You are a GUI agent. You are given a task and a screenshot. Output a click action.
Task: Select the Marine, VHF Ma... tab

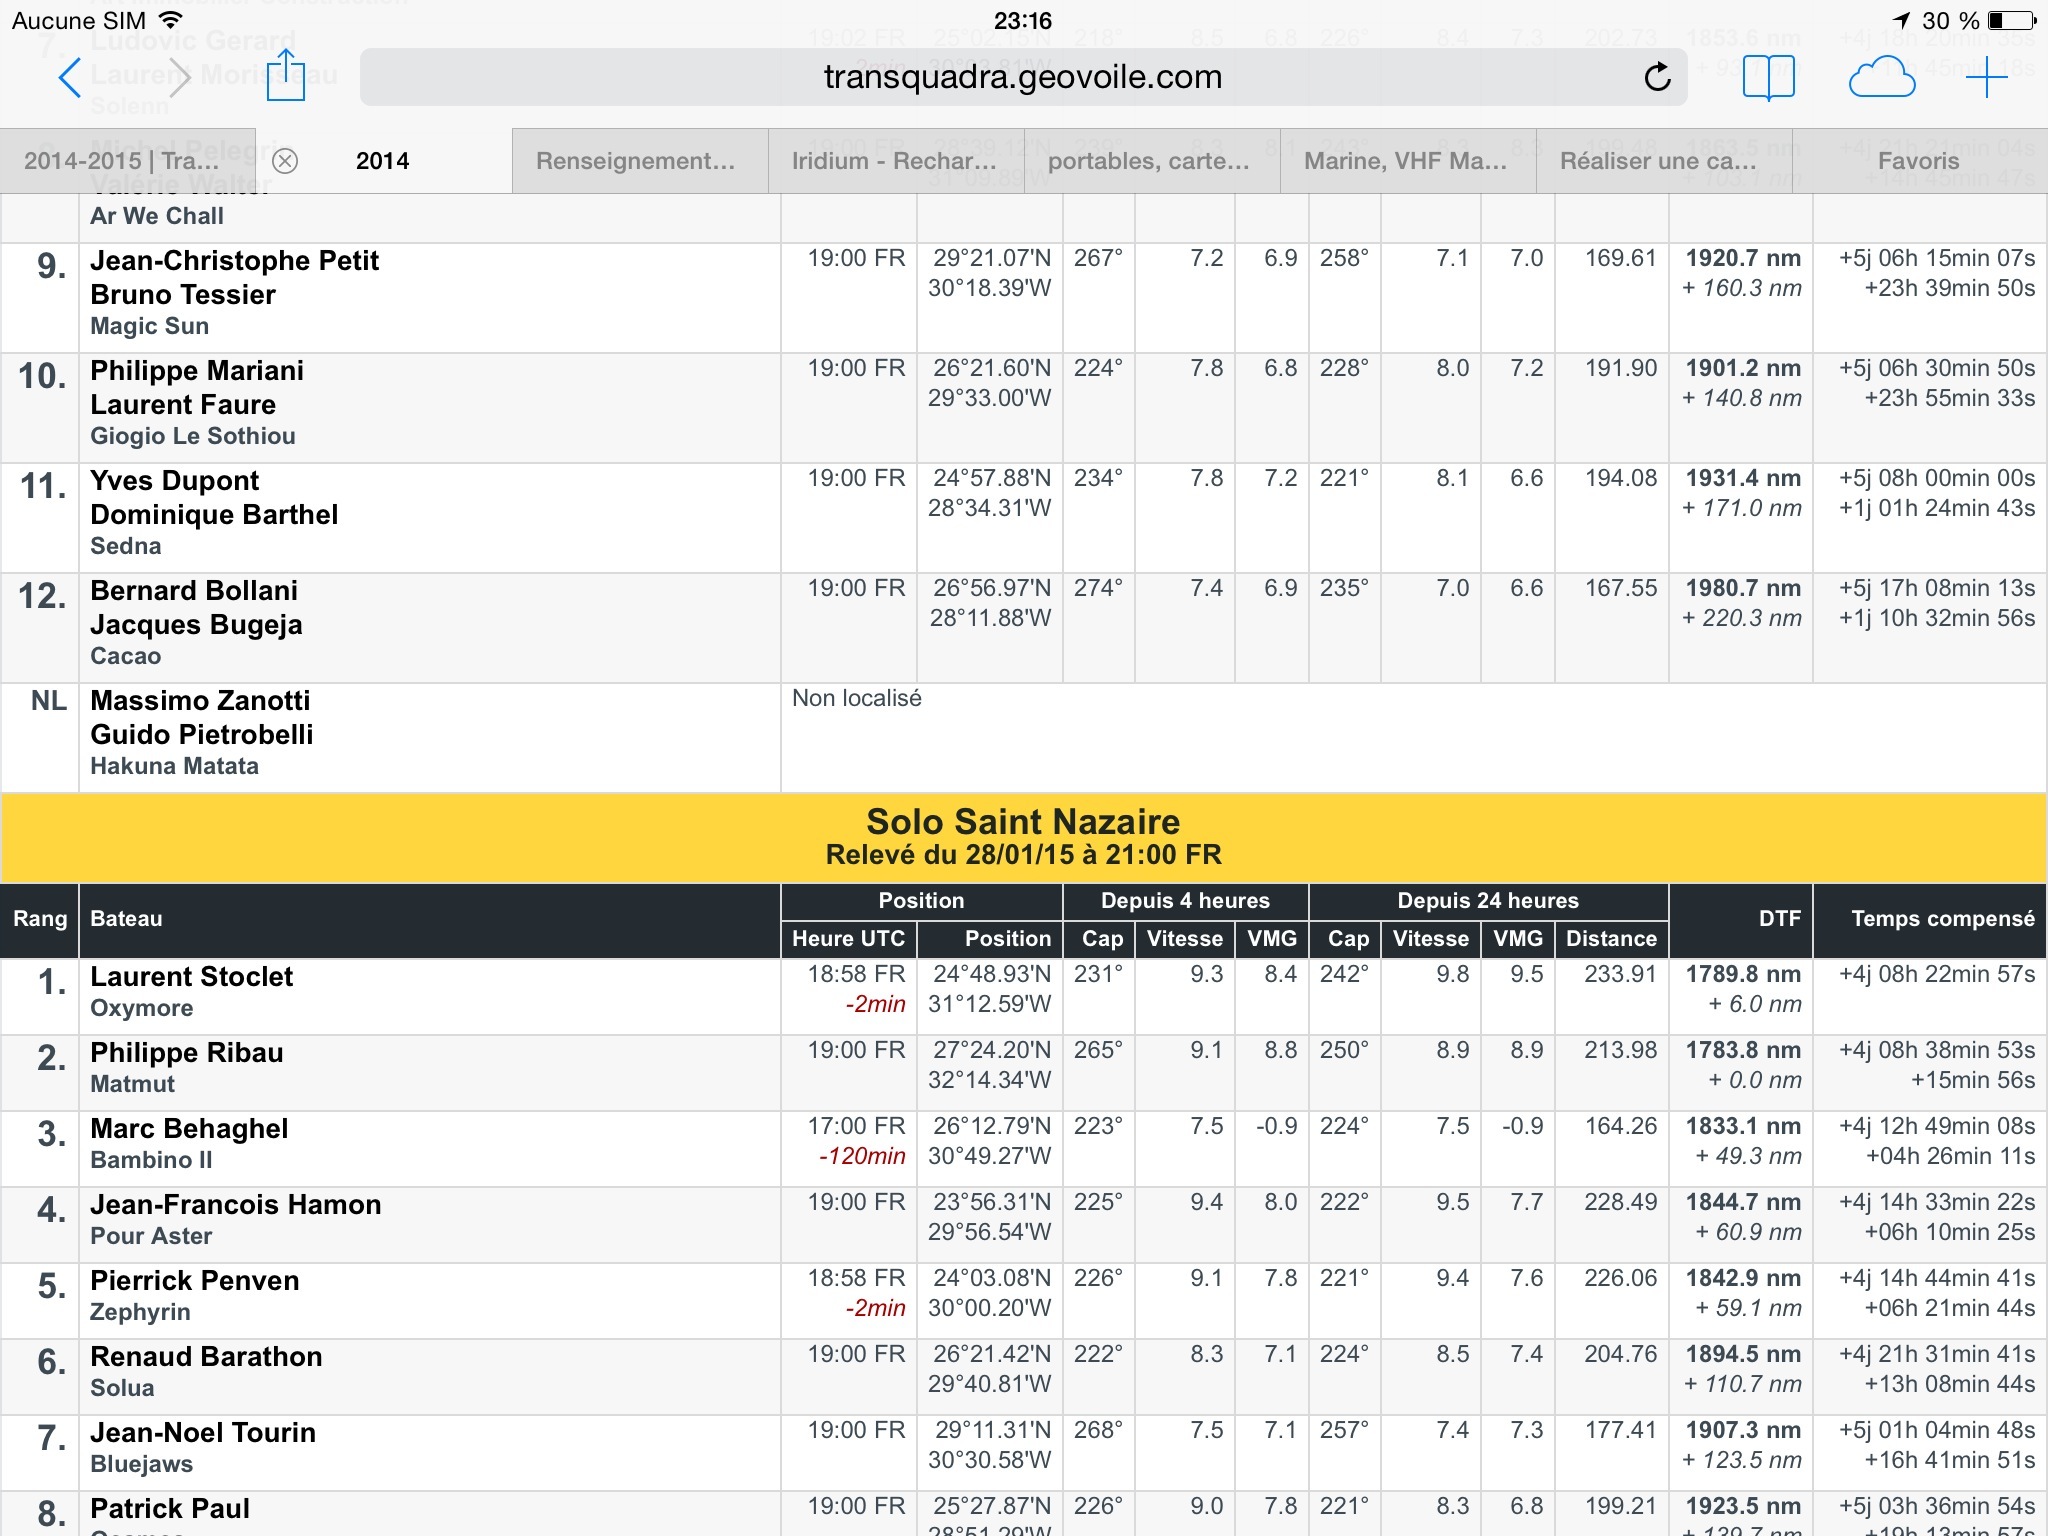[1406, 161]
